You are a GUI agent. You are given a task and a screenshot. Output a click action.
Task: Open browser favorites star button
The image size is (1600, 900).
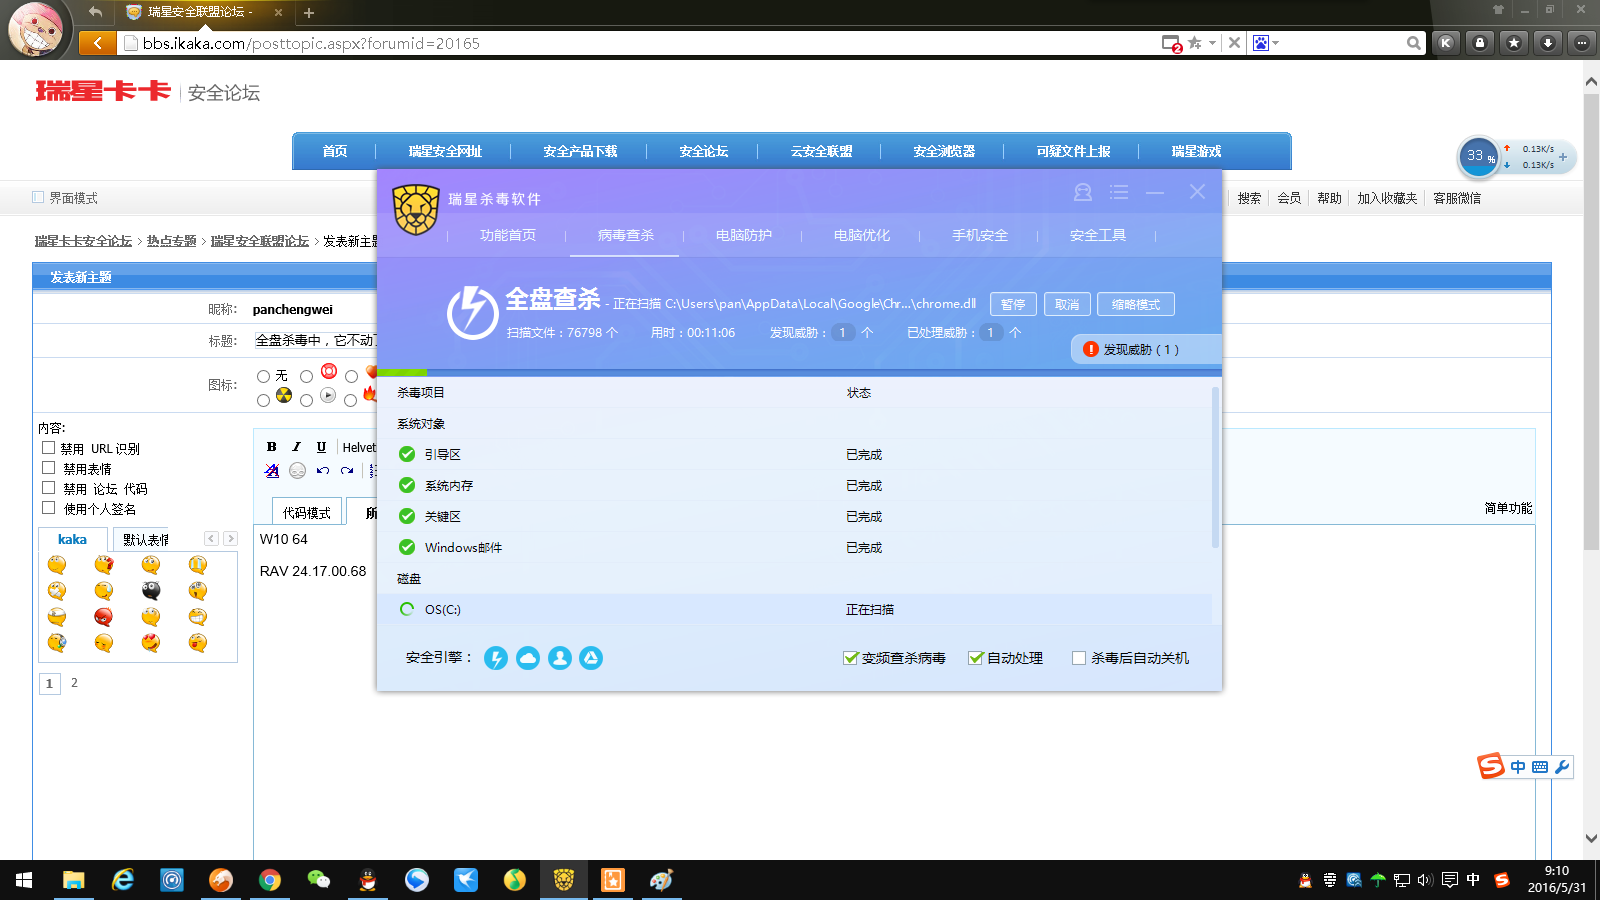1514,43
